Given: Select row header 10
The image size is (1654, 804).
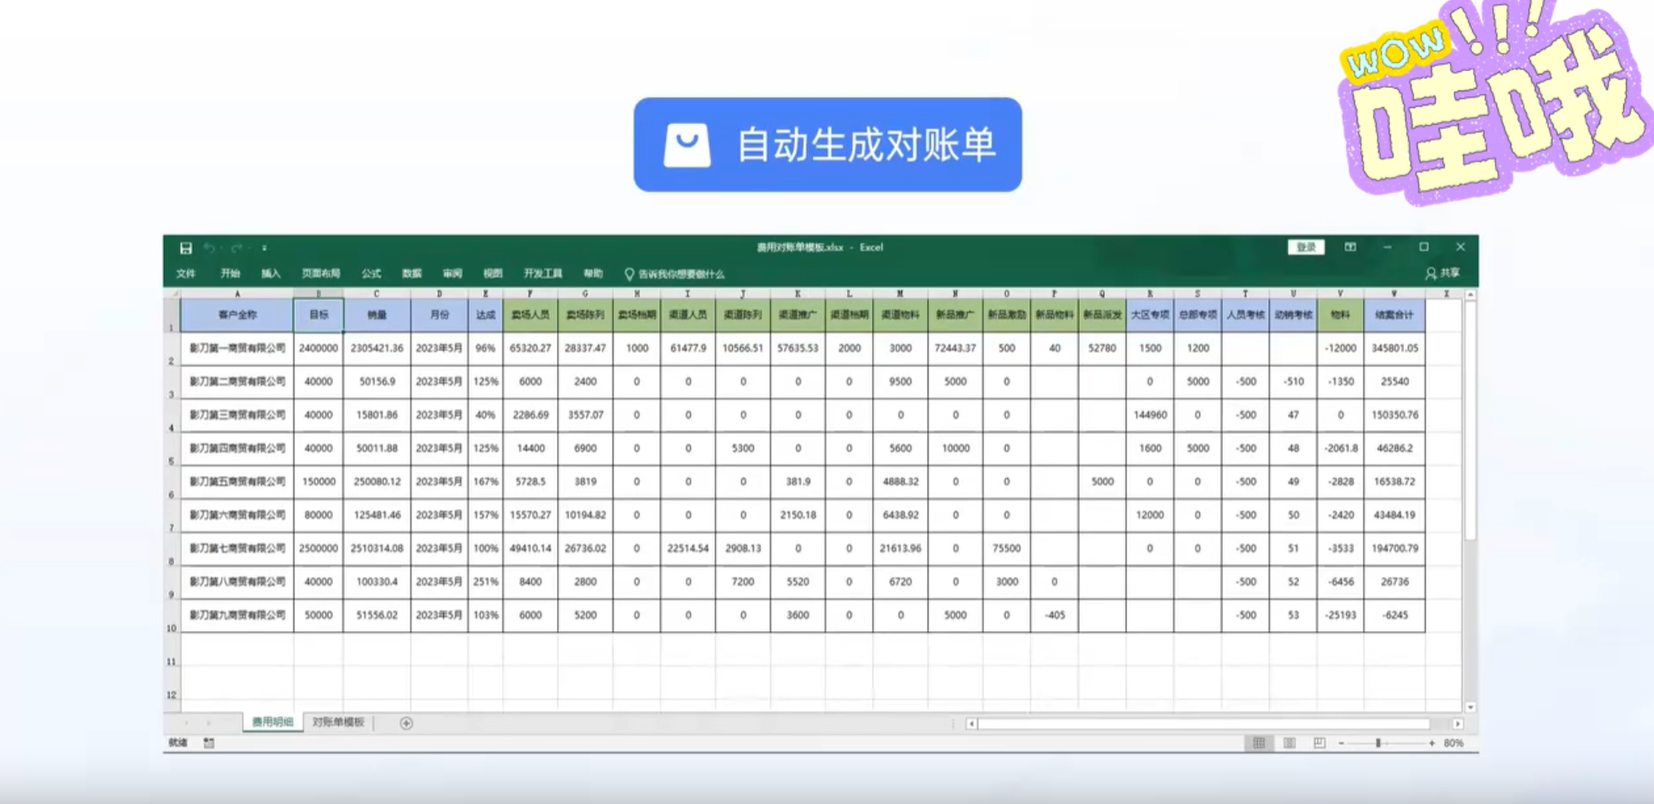Looking at the screenshot, I should 172,616.
